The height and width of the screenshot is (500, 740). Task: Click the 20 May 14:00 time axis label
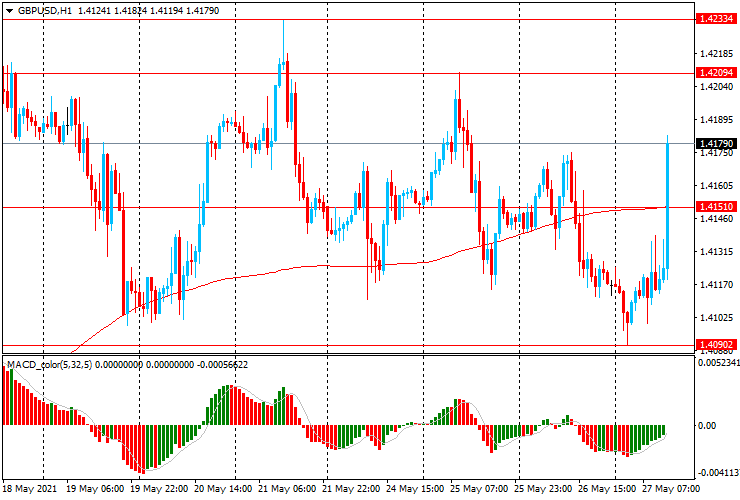[223, 488]
